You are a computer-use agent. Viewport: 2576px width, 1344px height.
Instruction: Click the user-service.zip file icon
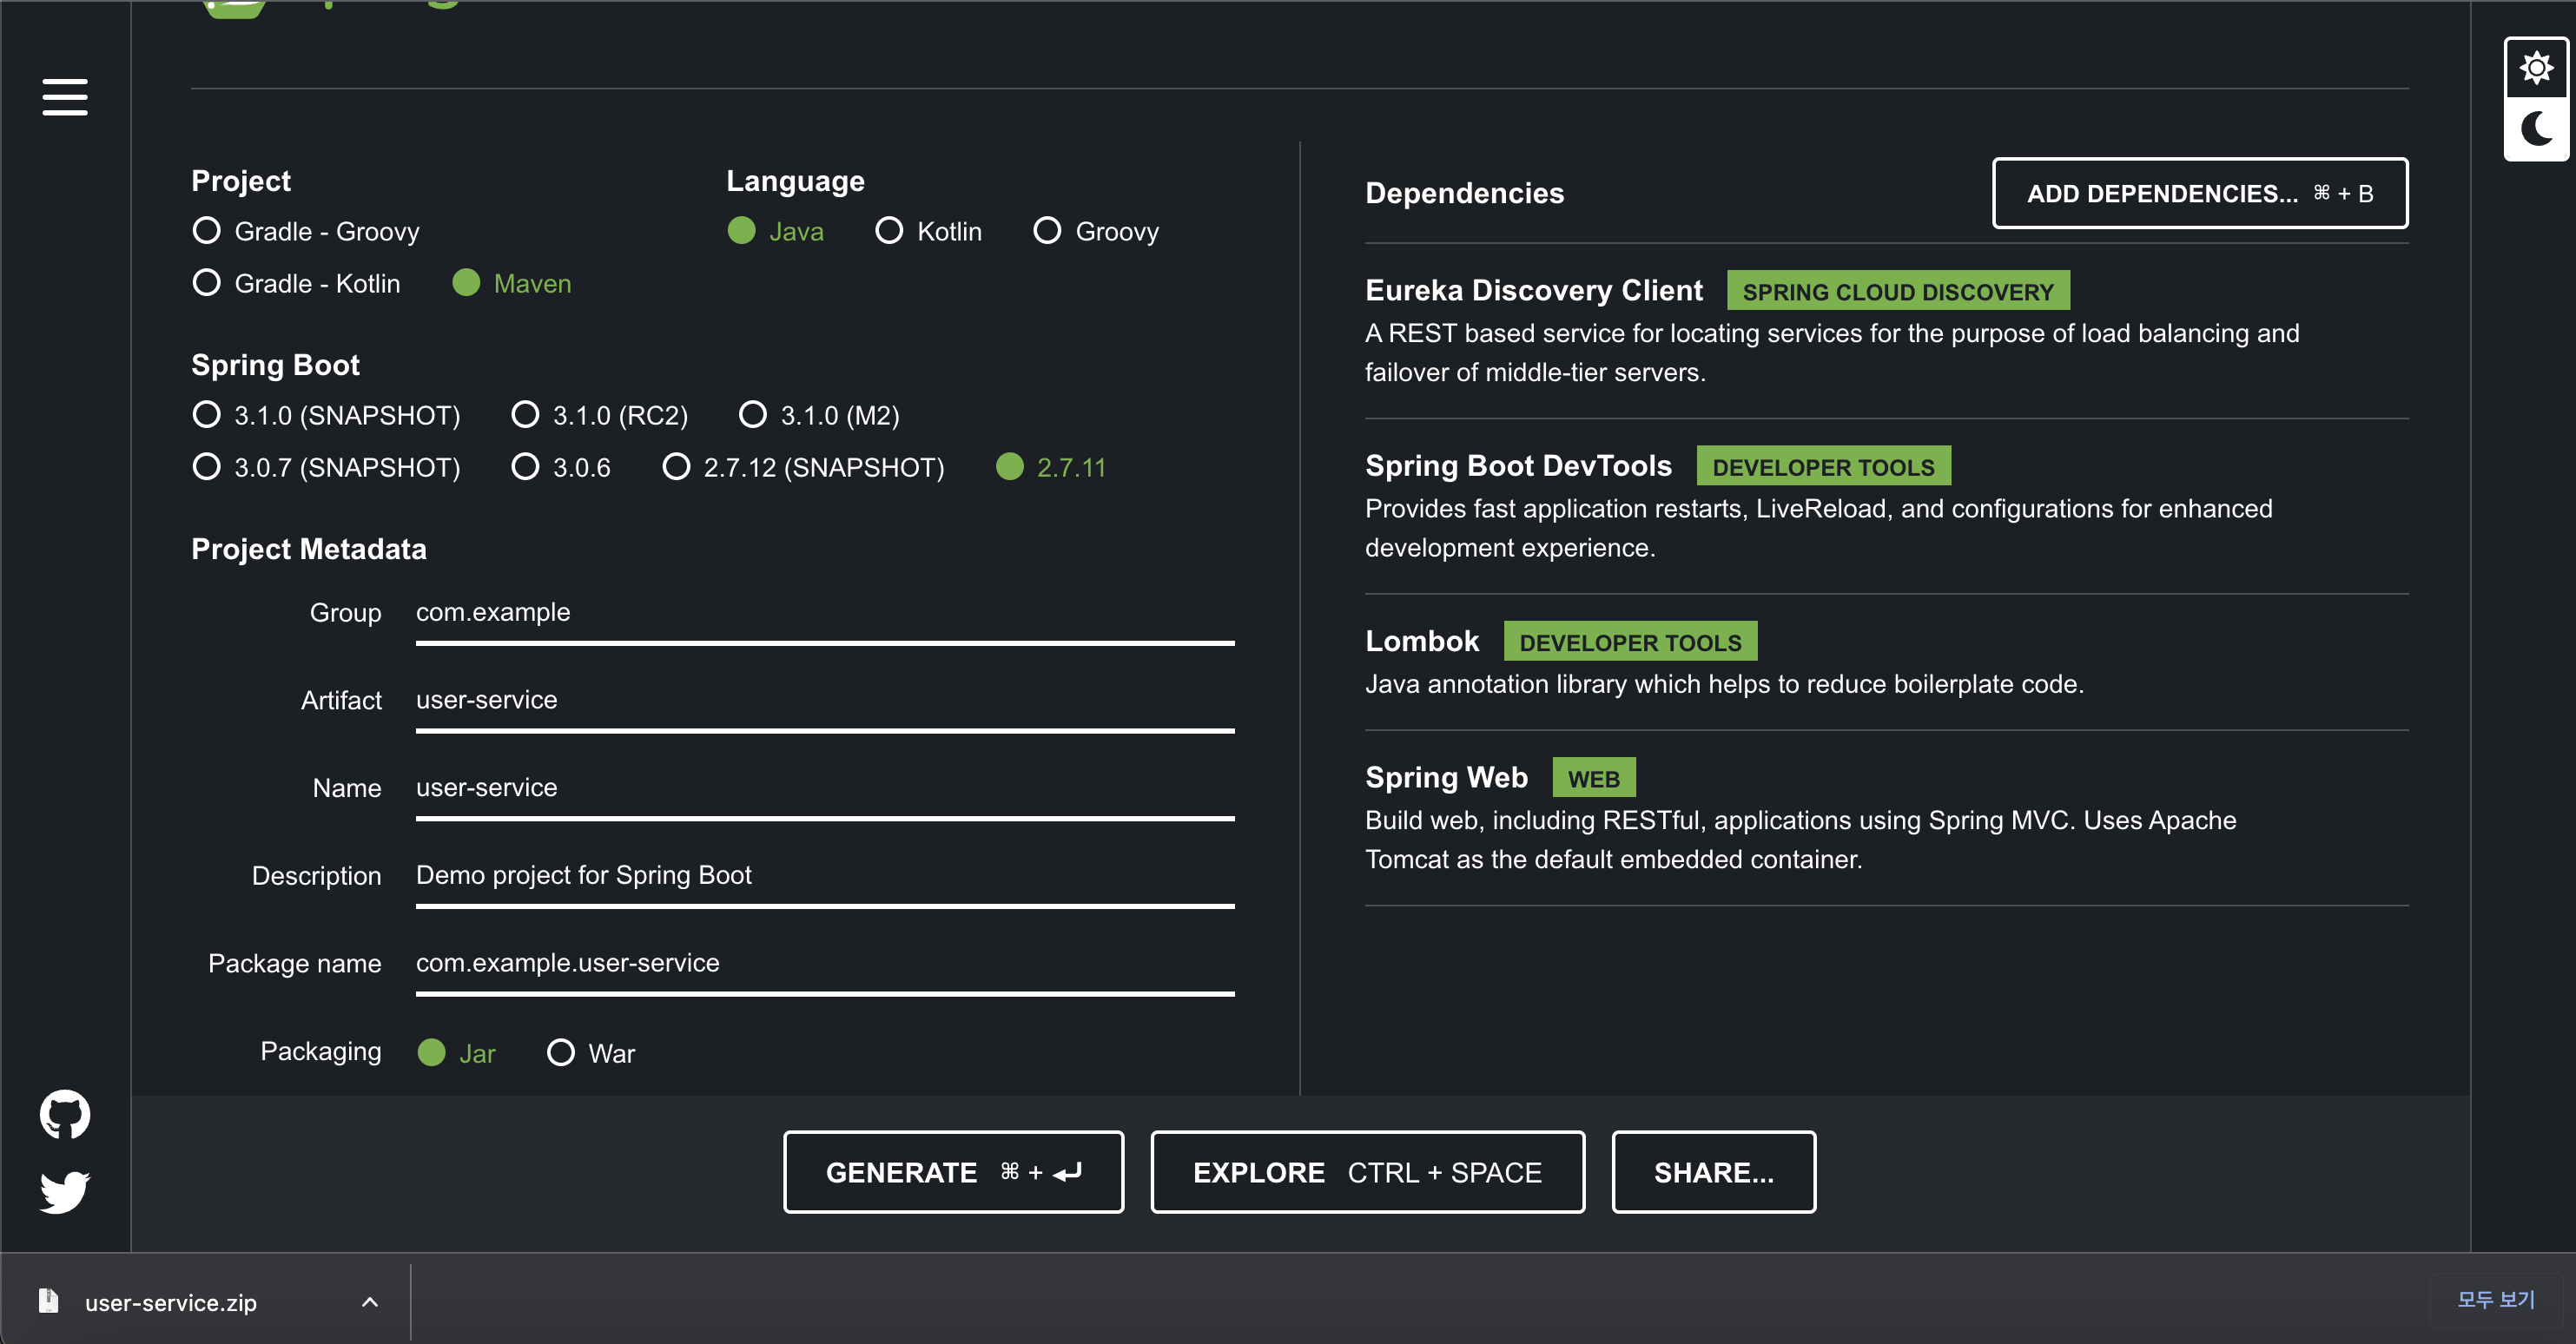[x=48, y=1300]
